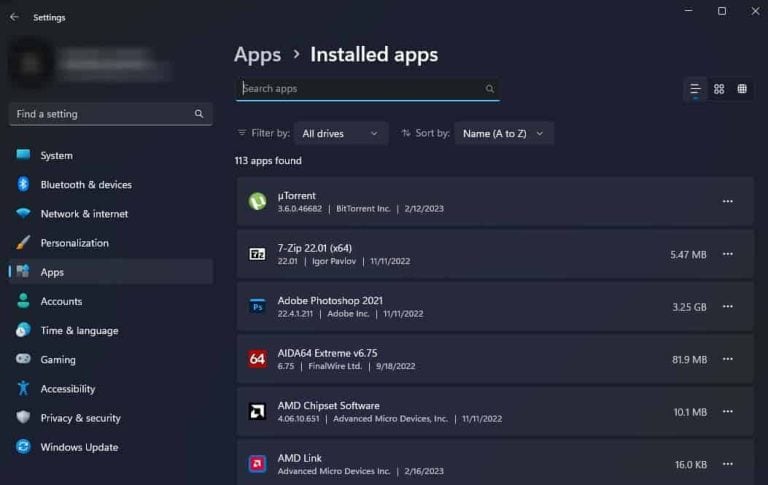Click the AIDA64 Extreme icon
This screenshot has width=768, height=485.
click(257, 359)
